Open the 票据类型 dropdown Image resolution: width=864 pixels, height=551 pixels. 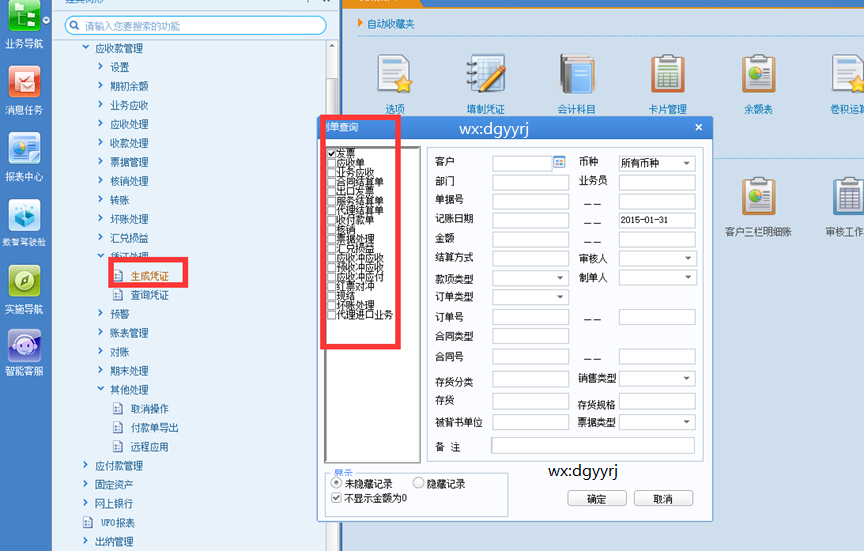tap(657, 422)
